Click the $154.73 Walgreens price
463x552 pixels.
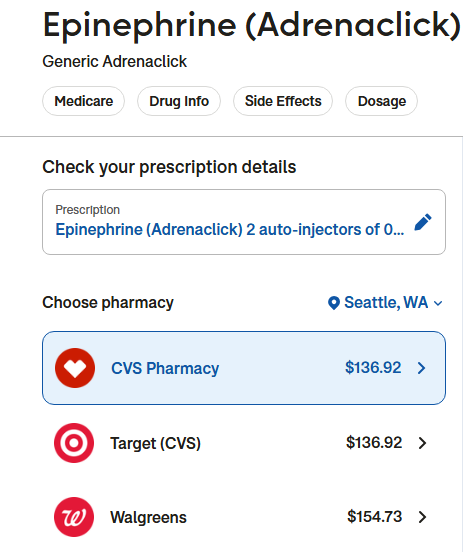pos(374,517)
